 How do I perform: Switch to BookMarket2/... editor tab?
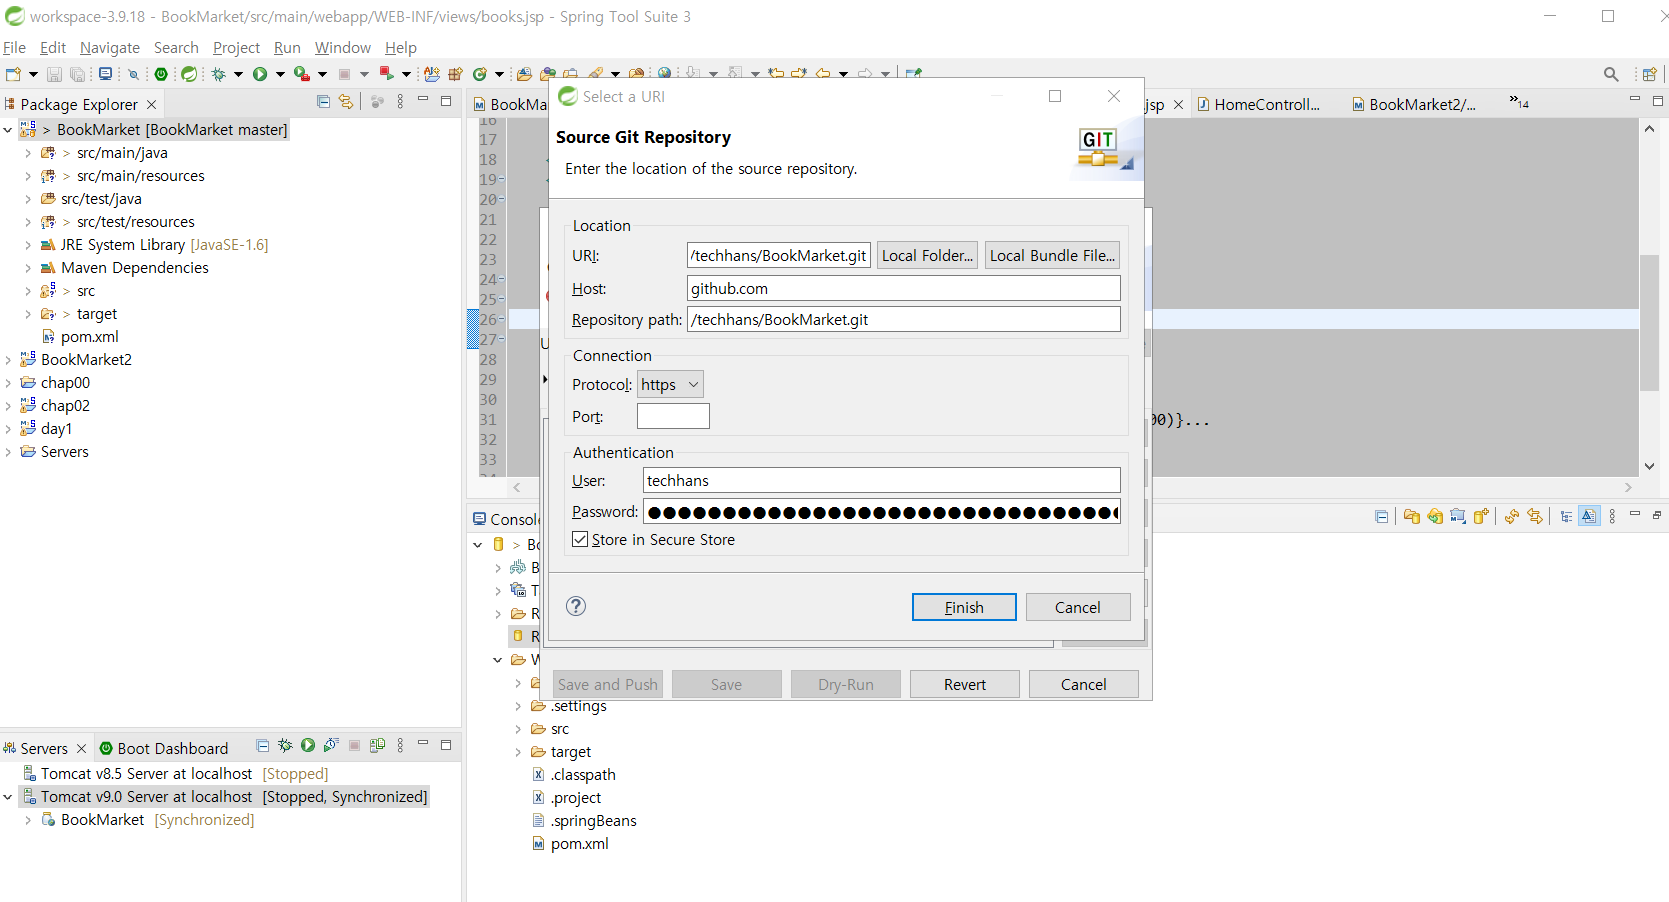[1413, 104]
